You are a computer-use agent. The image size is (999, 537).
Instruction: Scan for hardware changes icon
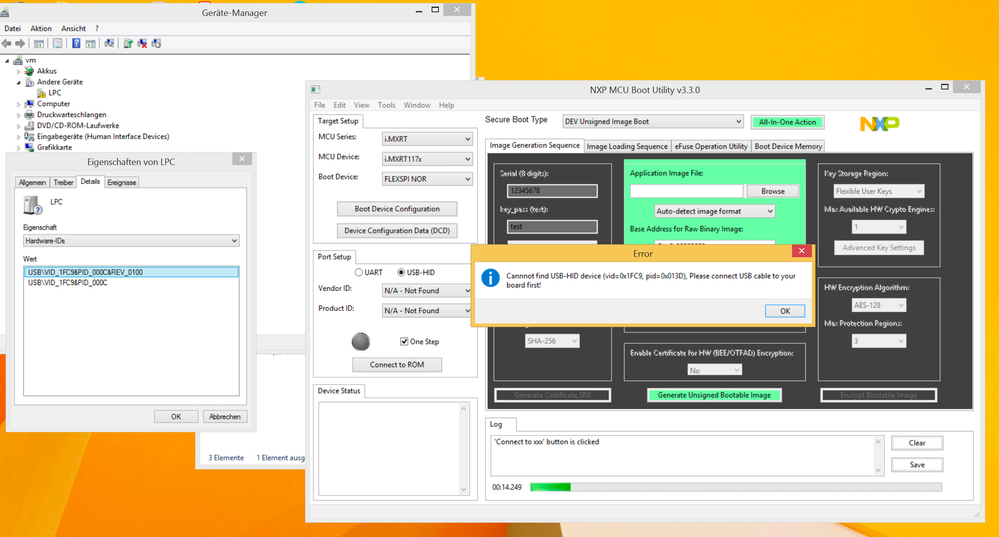coord(110,43)
